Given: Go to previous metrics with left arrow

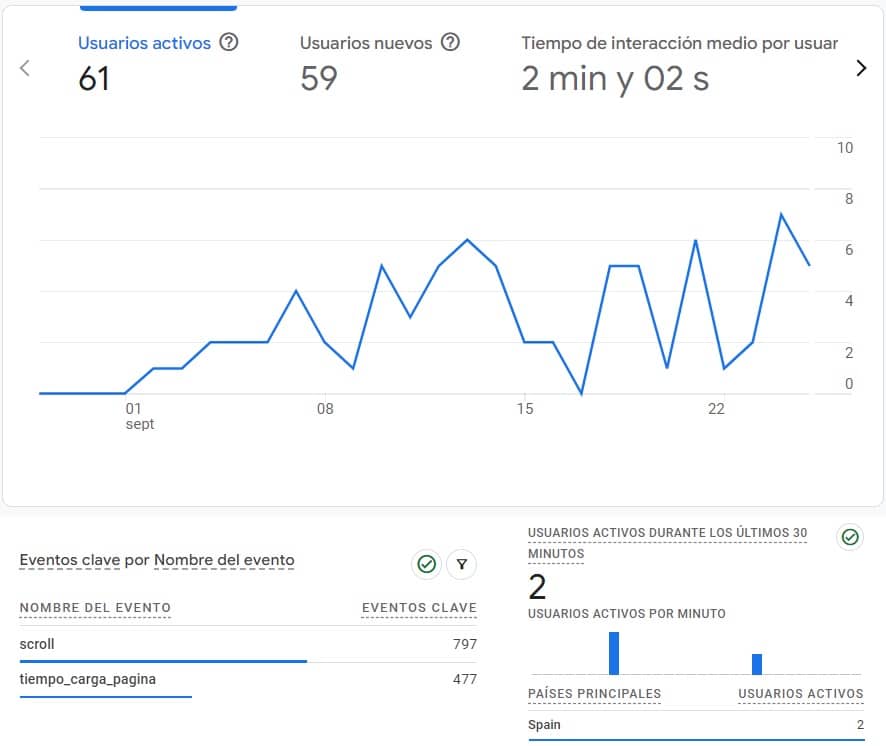Looking at the screenshot, I should (25, 68).
